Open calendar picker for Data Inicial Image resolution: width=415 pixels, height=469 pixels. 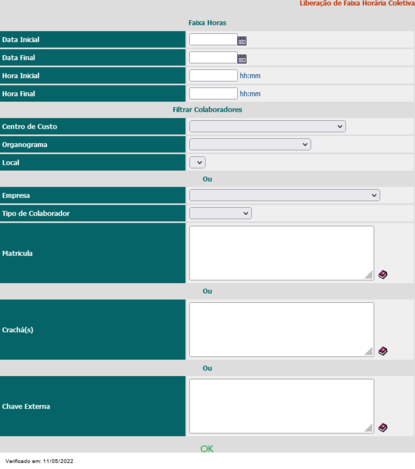[x=242, y=41]
